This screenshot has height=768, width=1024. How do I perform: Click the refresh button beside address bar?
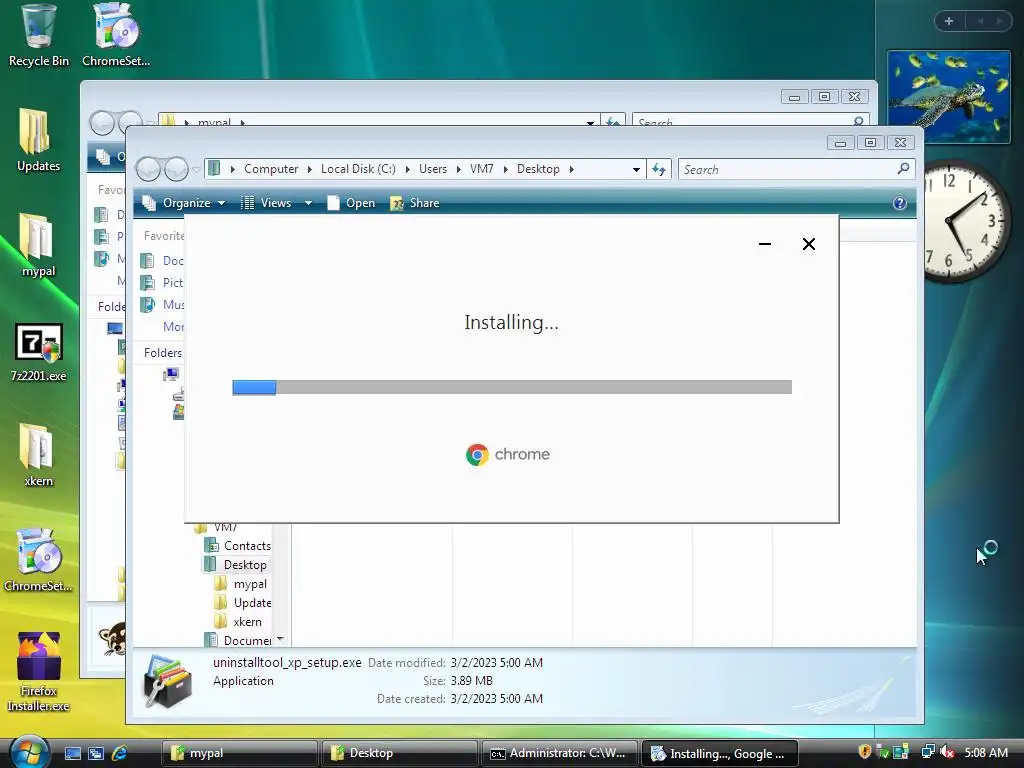[658, 169]
